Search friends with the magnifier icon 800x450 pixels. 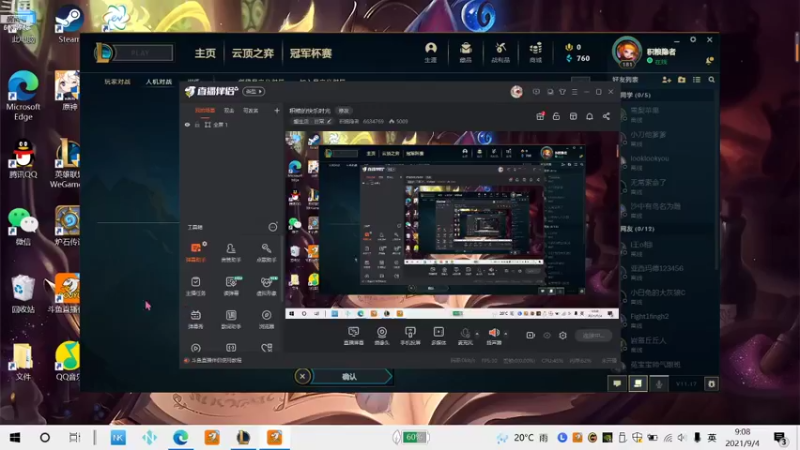click(x=711, y=80)
